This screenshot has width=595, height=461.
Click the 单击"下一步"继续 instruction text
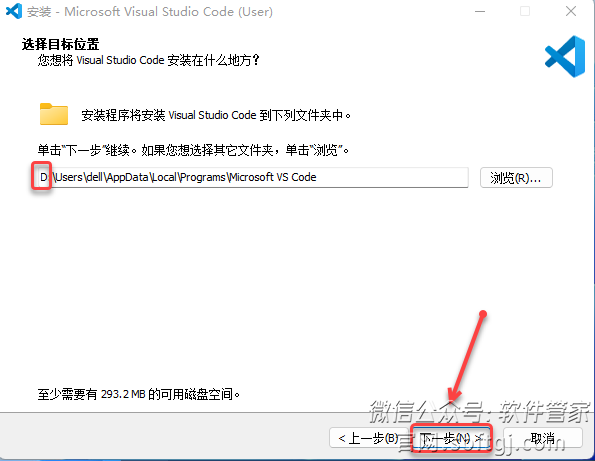tap(193, 150)
